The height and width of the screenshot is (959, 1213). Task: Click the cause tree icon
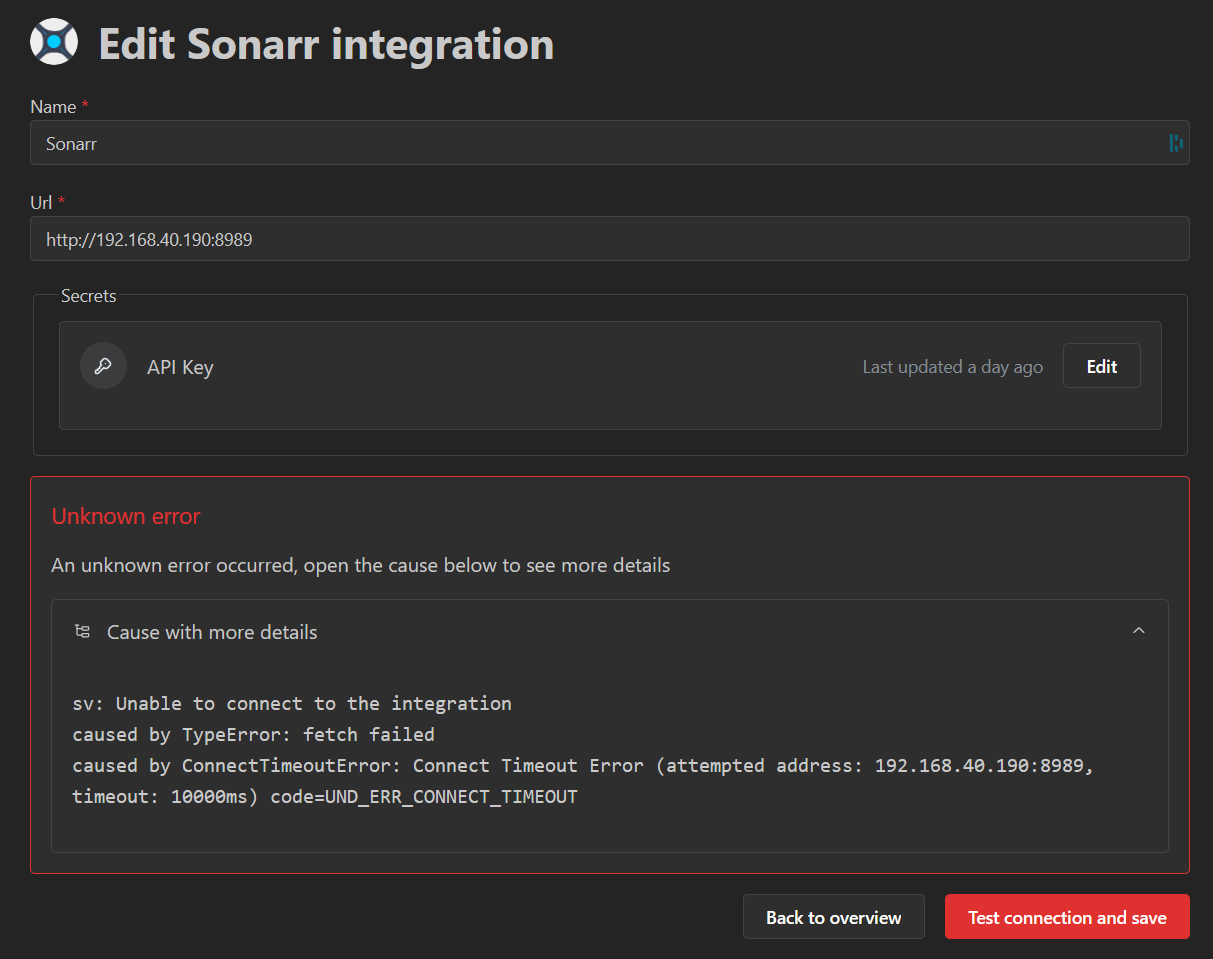pos(82,631)
